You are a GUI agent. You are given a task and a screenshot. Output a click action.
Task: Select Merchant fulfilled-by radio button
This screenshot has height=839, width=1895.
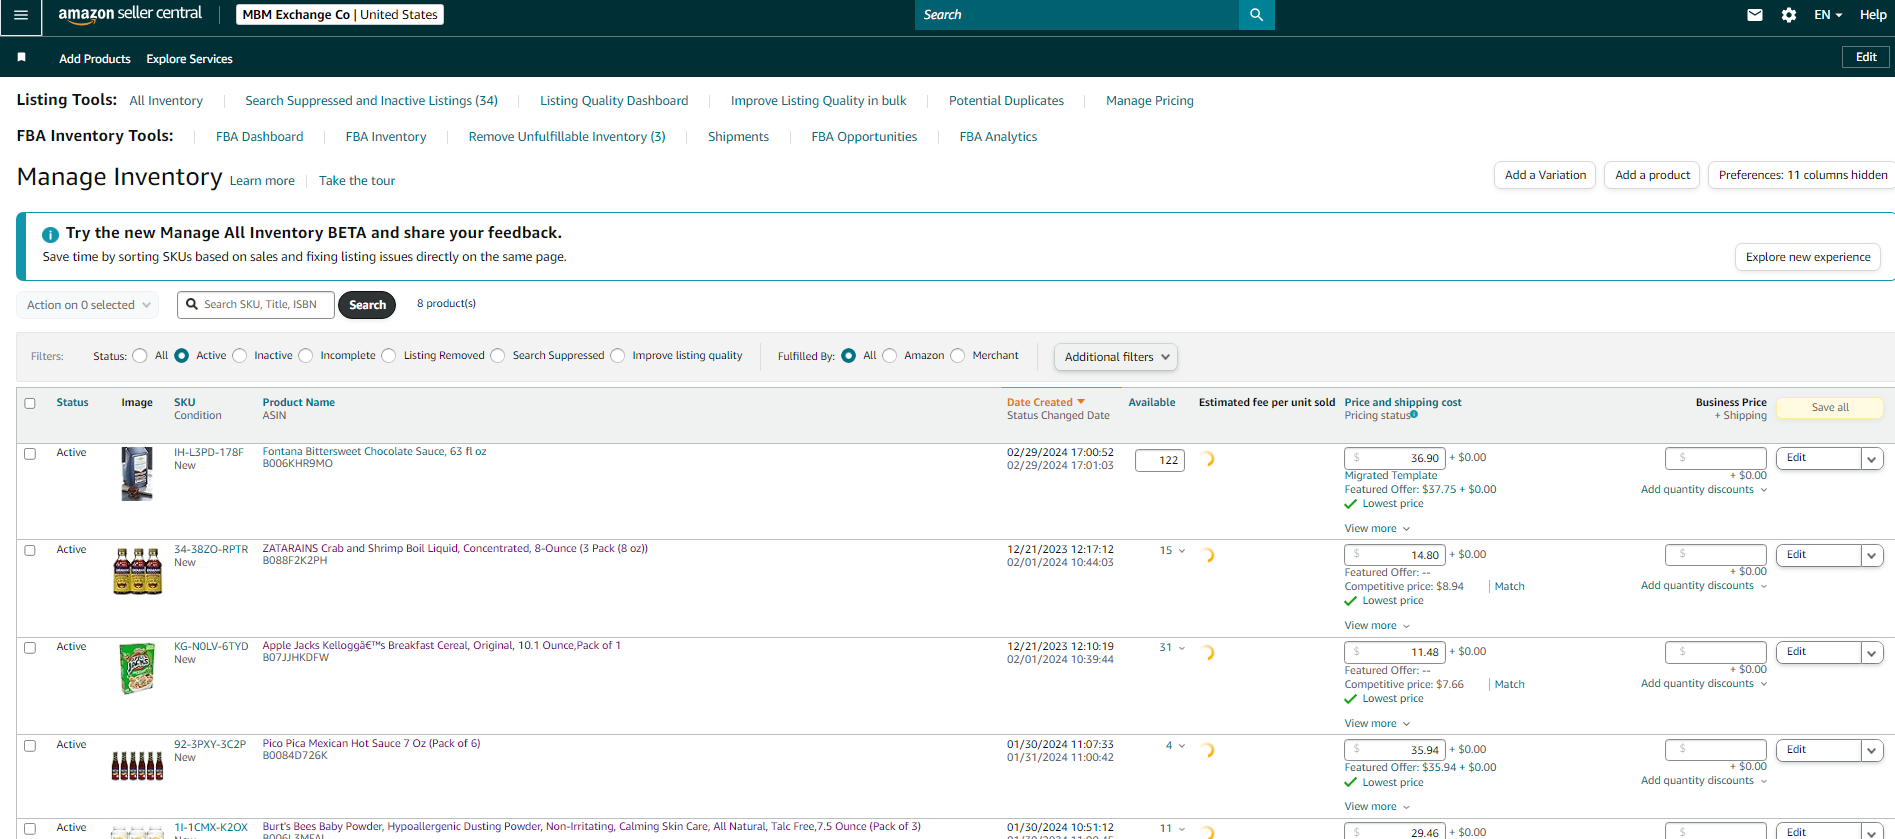(958, 356)
